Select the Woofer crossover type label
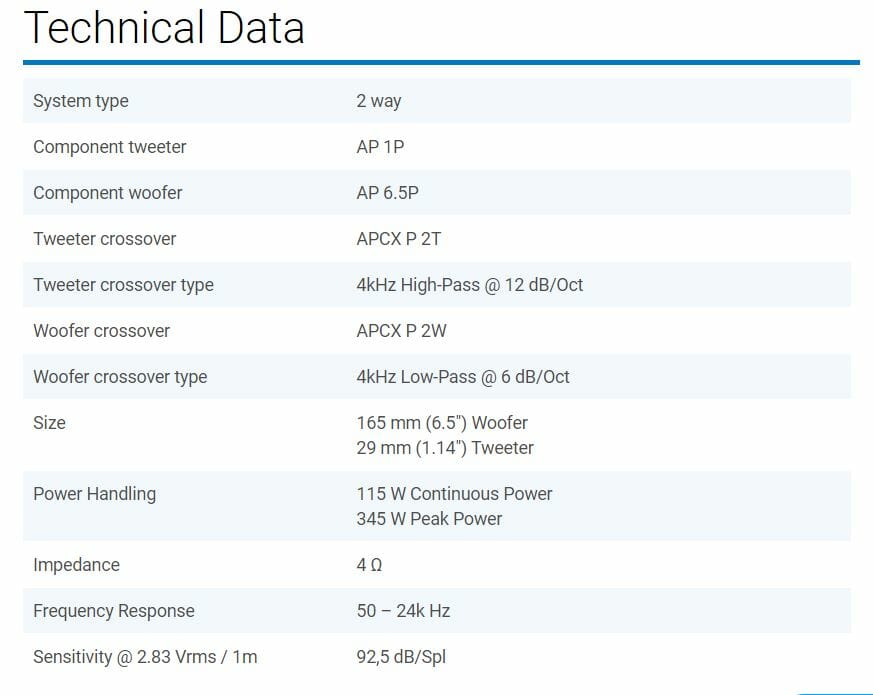The width and height of the screenshot is (873, 695). click(120, 377)
